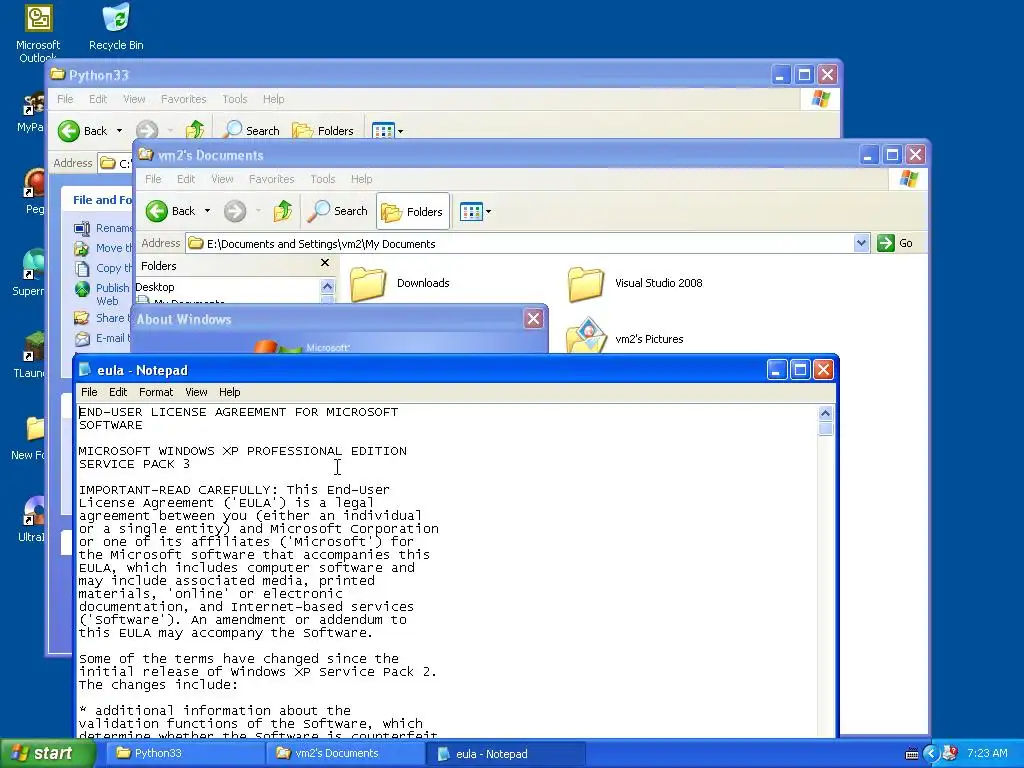Click Folders pane scroll up arrow

coord(327,286)
